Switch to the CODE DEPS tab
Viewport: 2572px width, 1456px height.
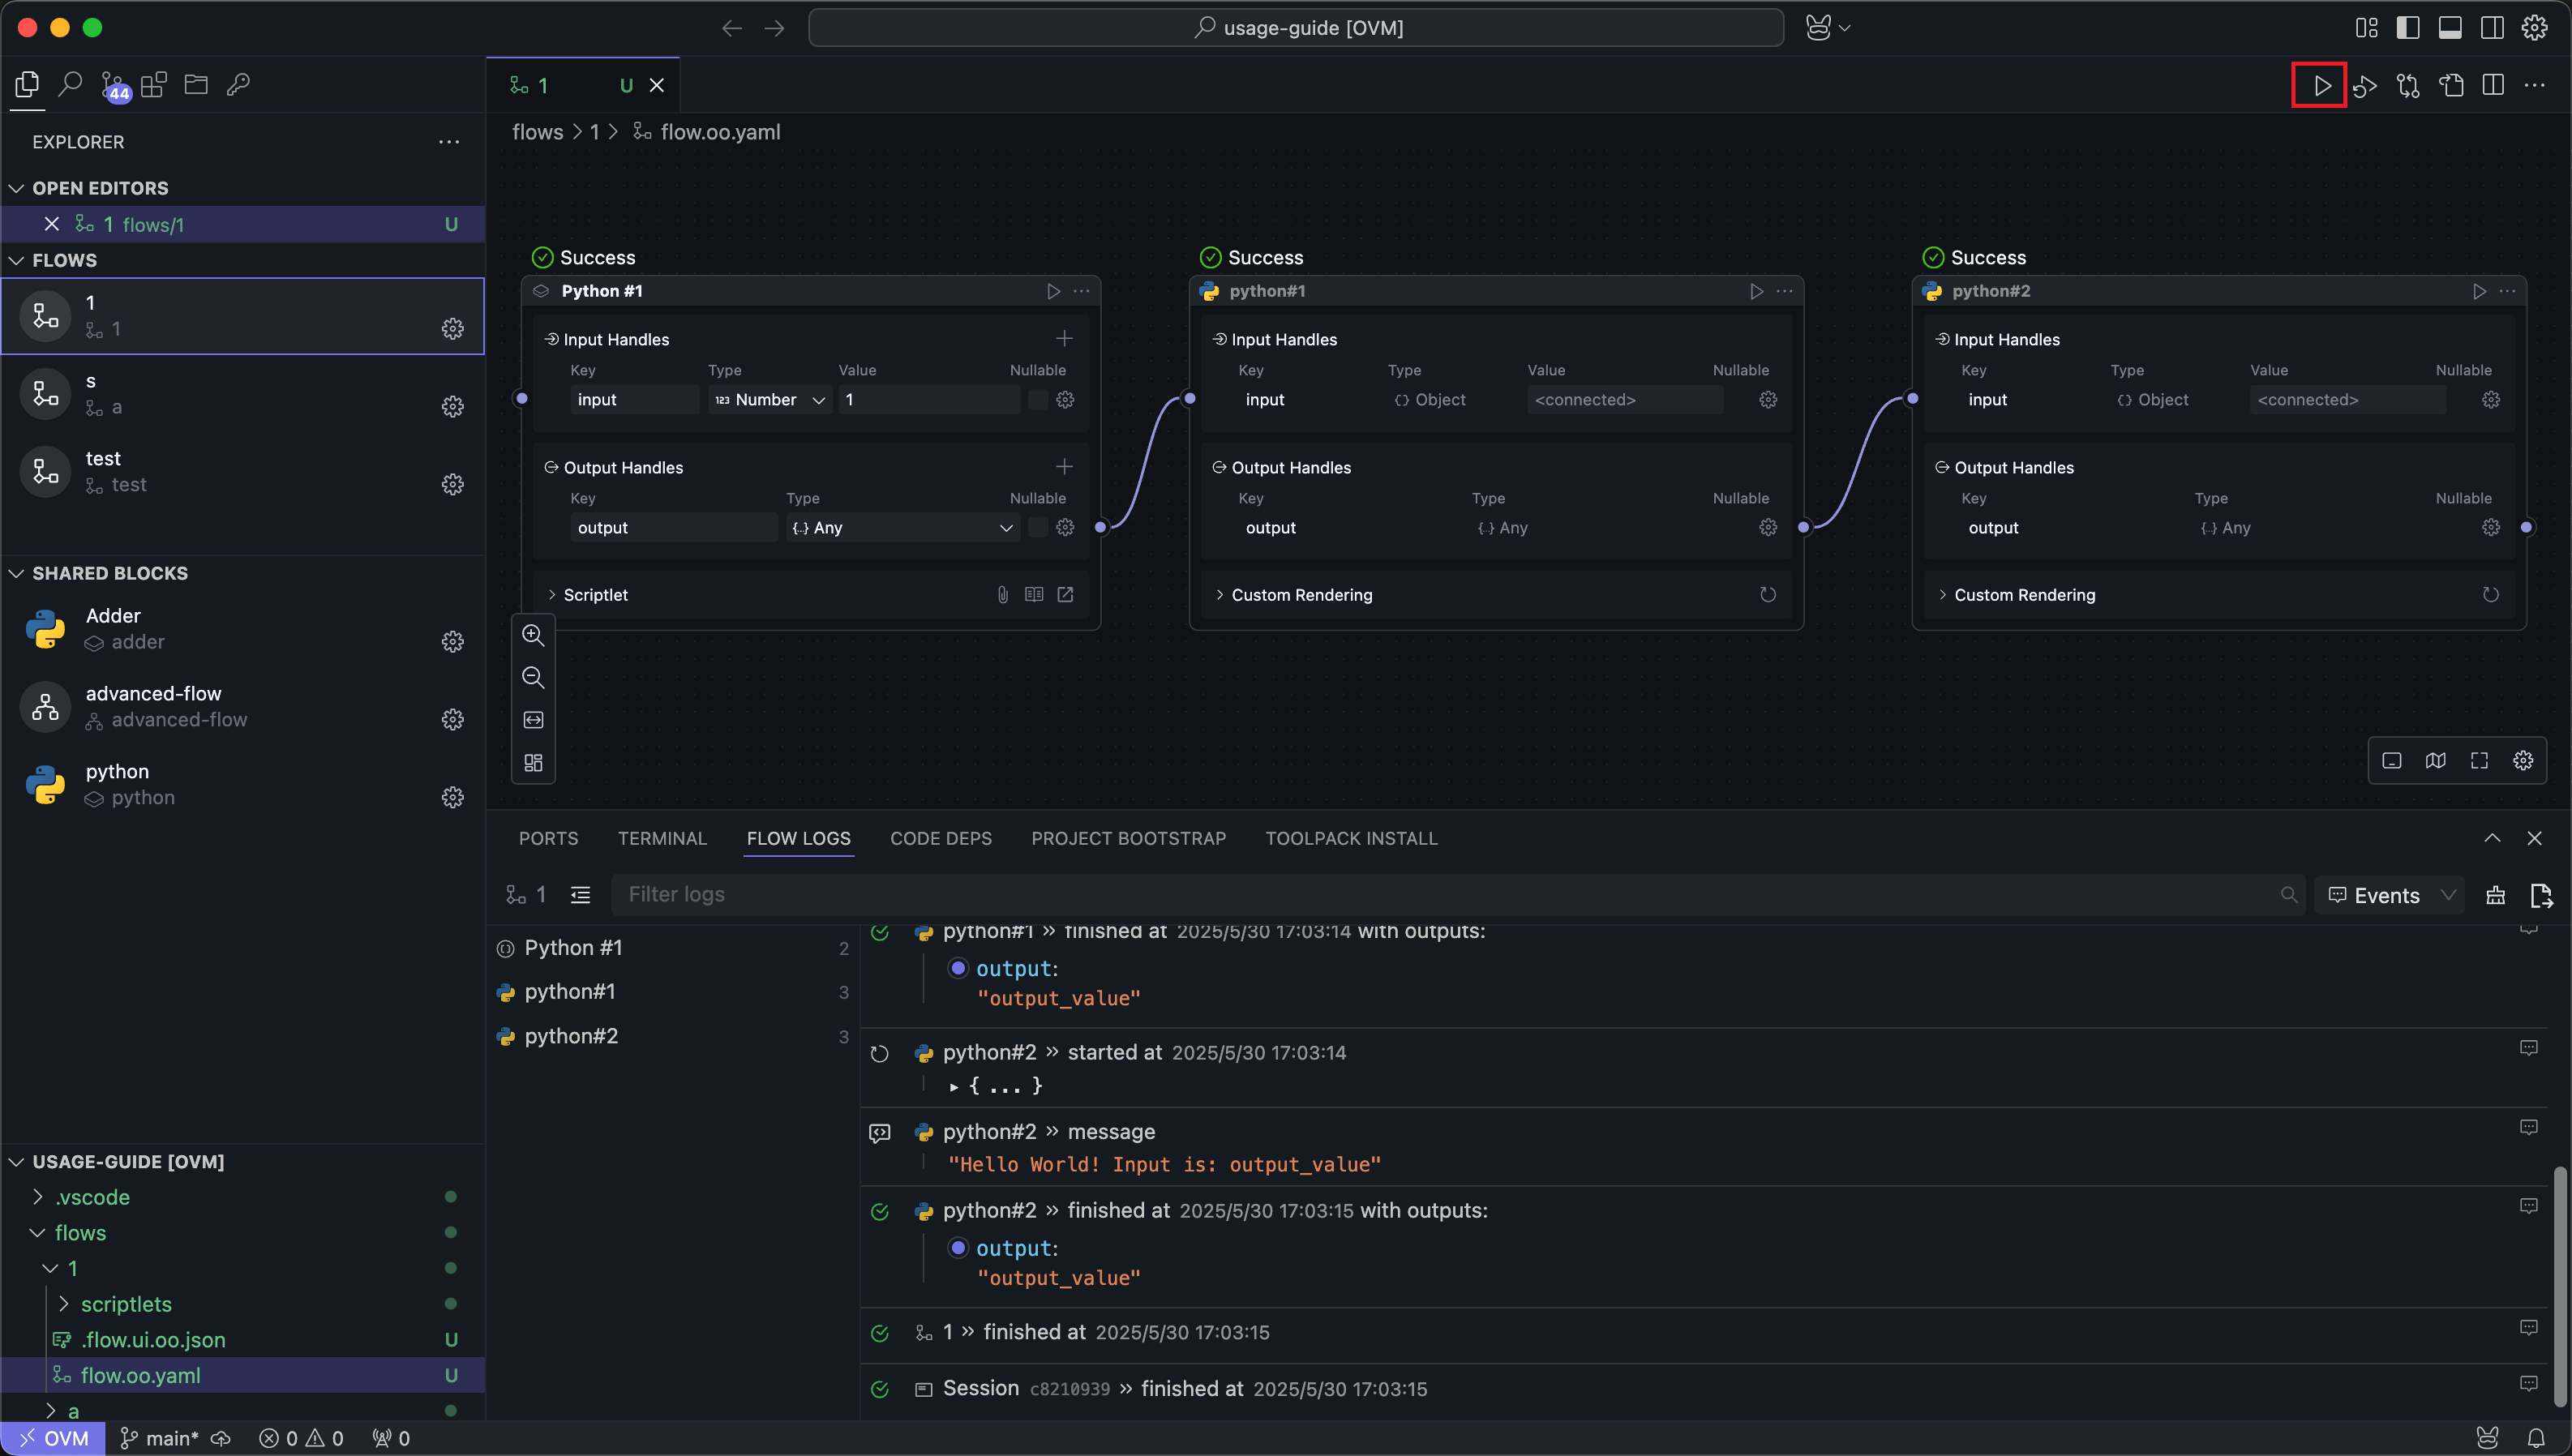pos(940,838)
